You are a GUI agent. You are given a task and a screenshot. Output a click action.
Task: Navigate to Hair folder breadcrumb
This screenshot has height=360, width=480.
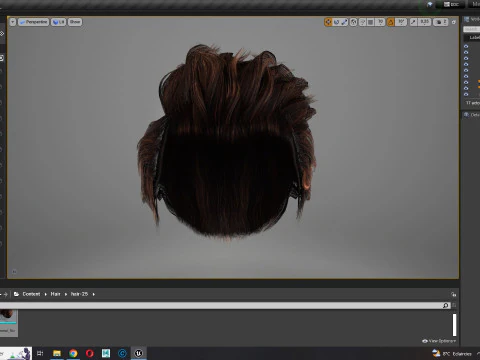[55, 294]
